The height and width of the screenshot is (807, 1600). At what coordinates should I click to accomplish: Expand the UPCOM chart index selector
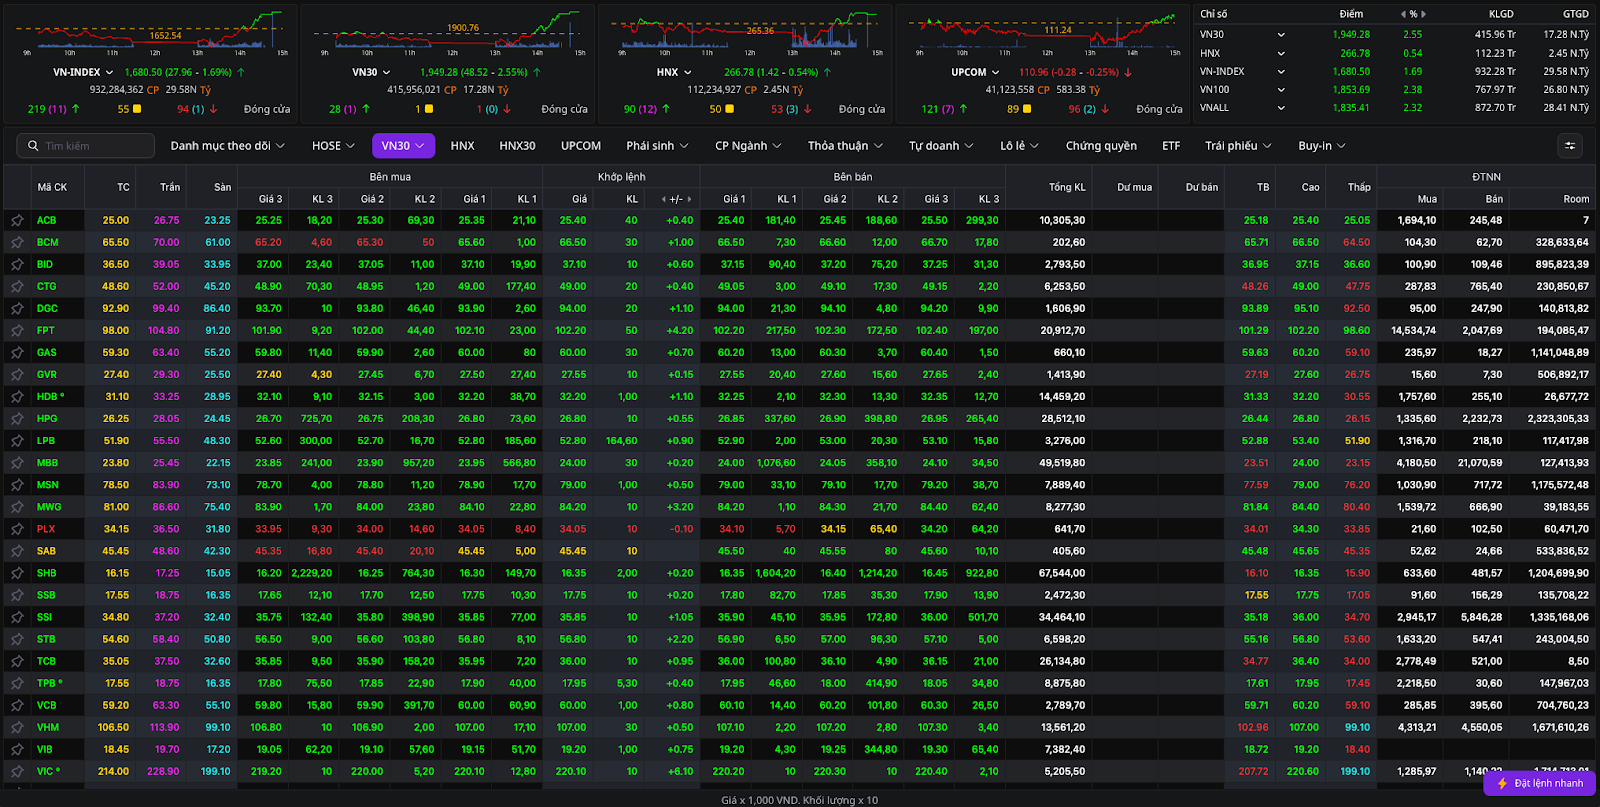[995, 72]
